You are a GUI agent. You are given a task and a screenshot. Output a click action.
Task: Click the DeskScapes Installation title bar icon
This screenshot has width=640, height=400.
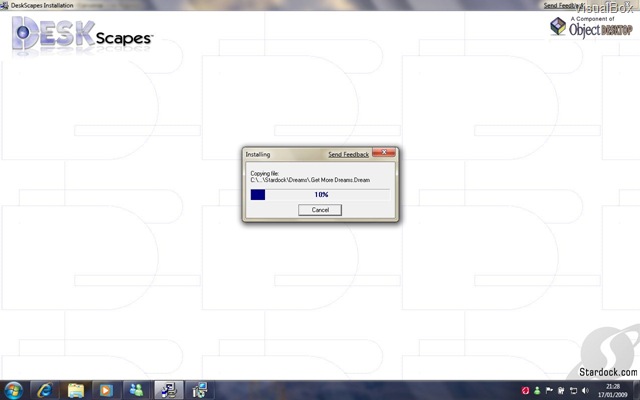[x=4, y=5]
